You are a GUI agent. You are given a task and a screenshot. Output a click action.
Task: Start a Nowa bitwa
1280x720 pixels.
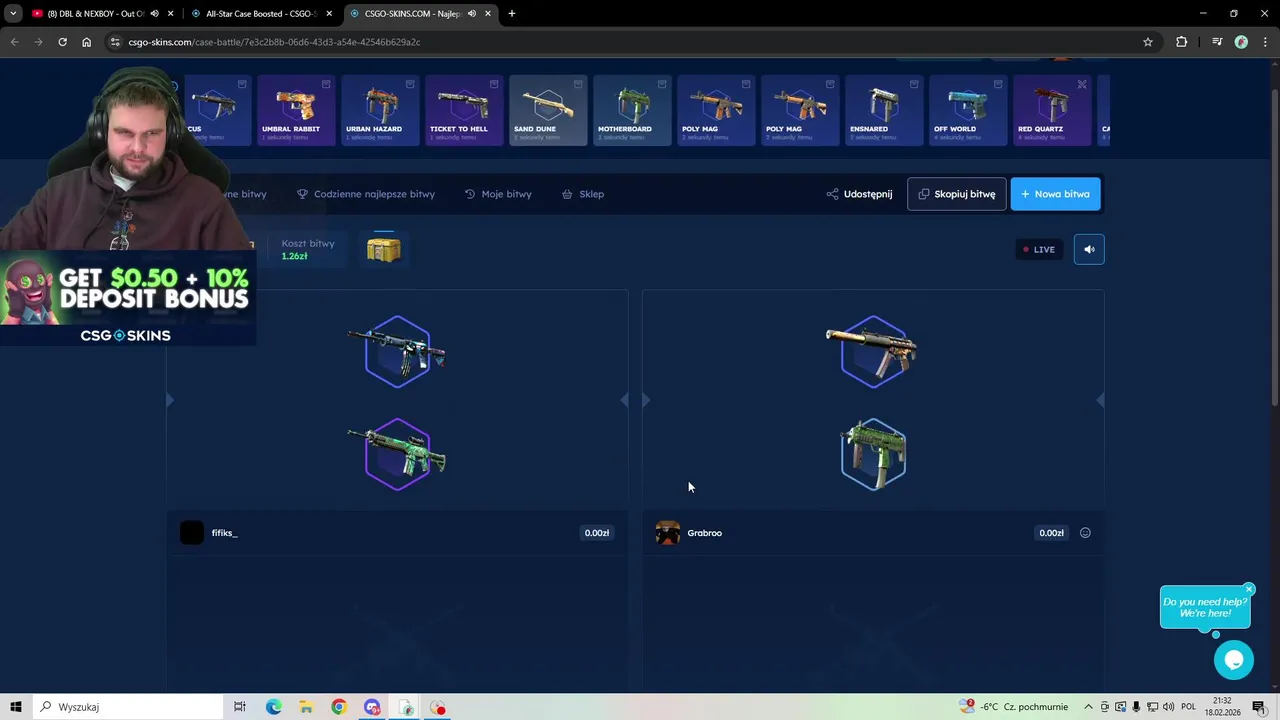[x=1055, y=194]
